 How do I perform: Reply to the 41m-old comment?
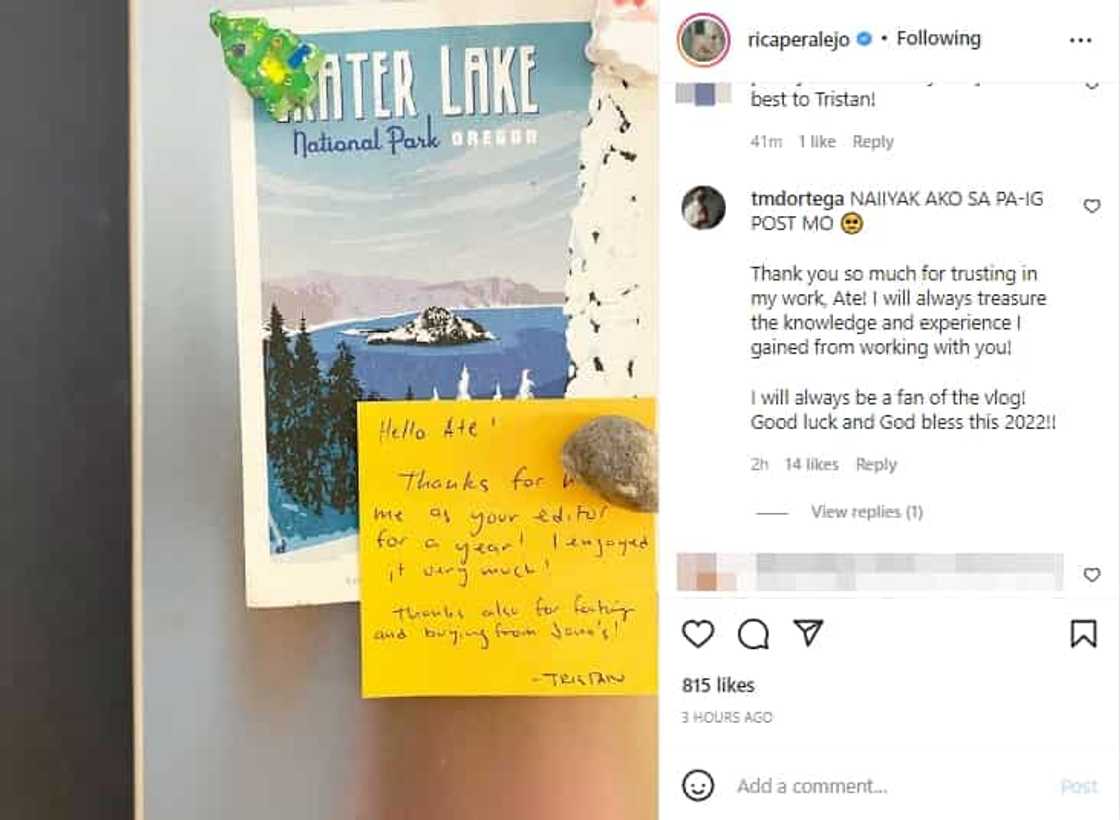(872, 141)
